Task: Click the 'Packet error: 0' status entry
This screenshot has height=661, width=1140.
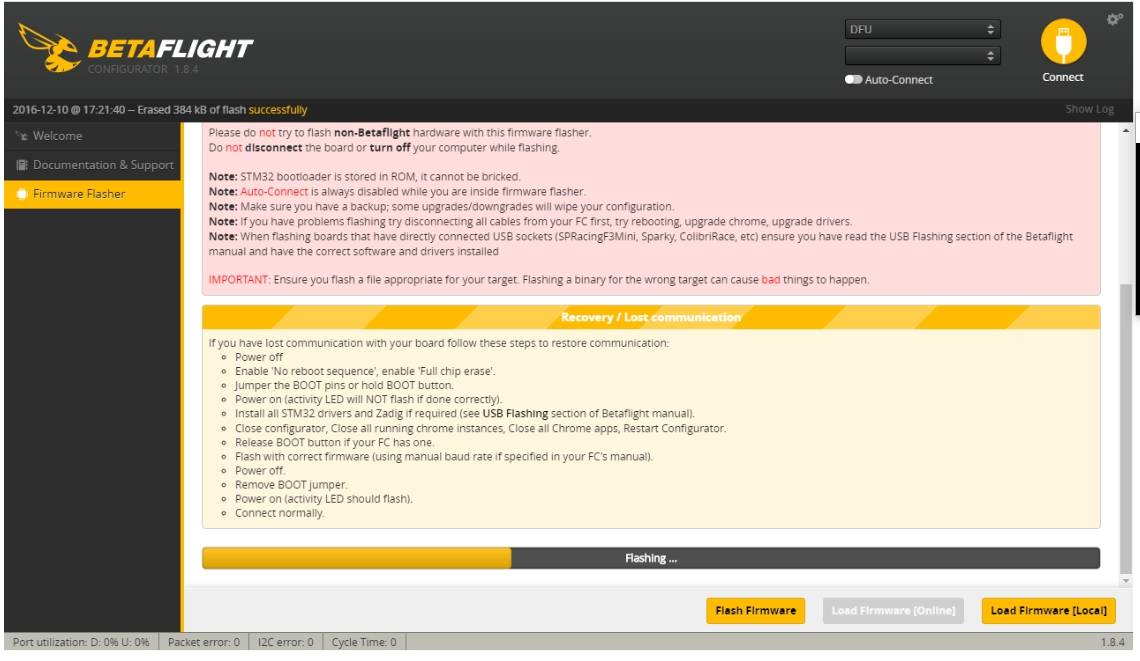Action: point(204,642)
